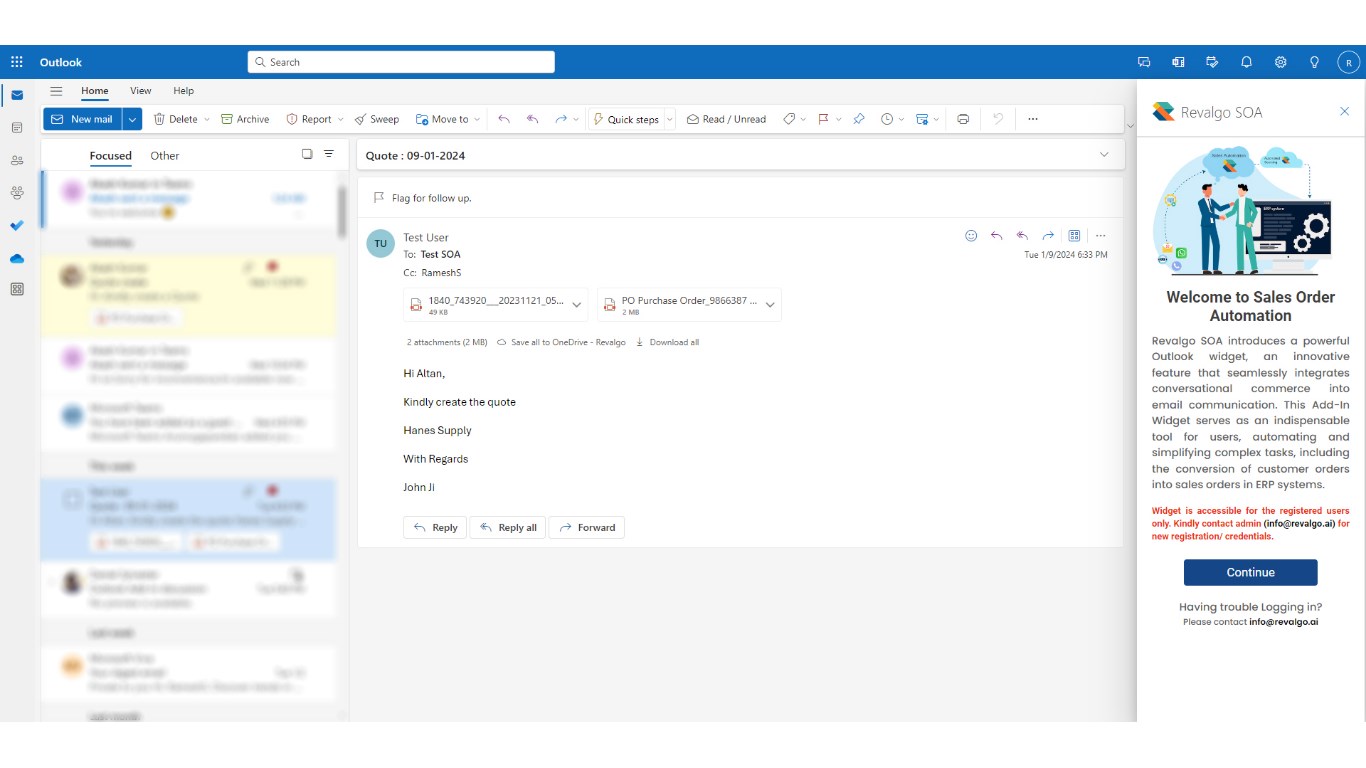Expand conversation subject chevron
1366x768 pixels.
1104,155
